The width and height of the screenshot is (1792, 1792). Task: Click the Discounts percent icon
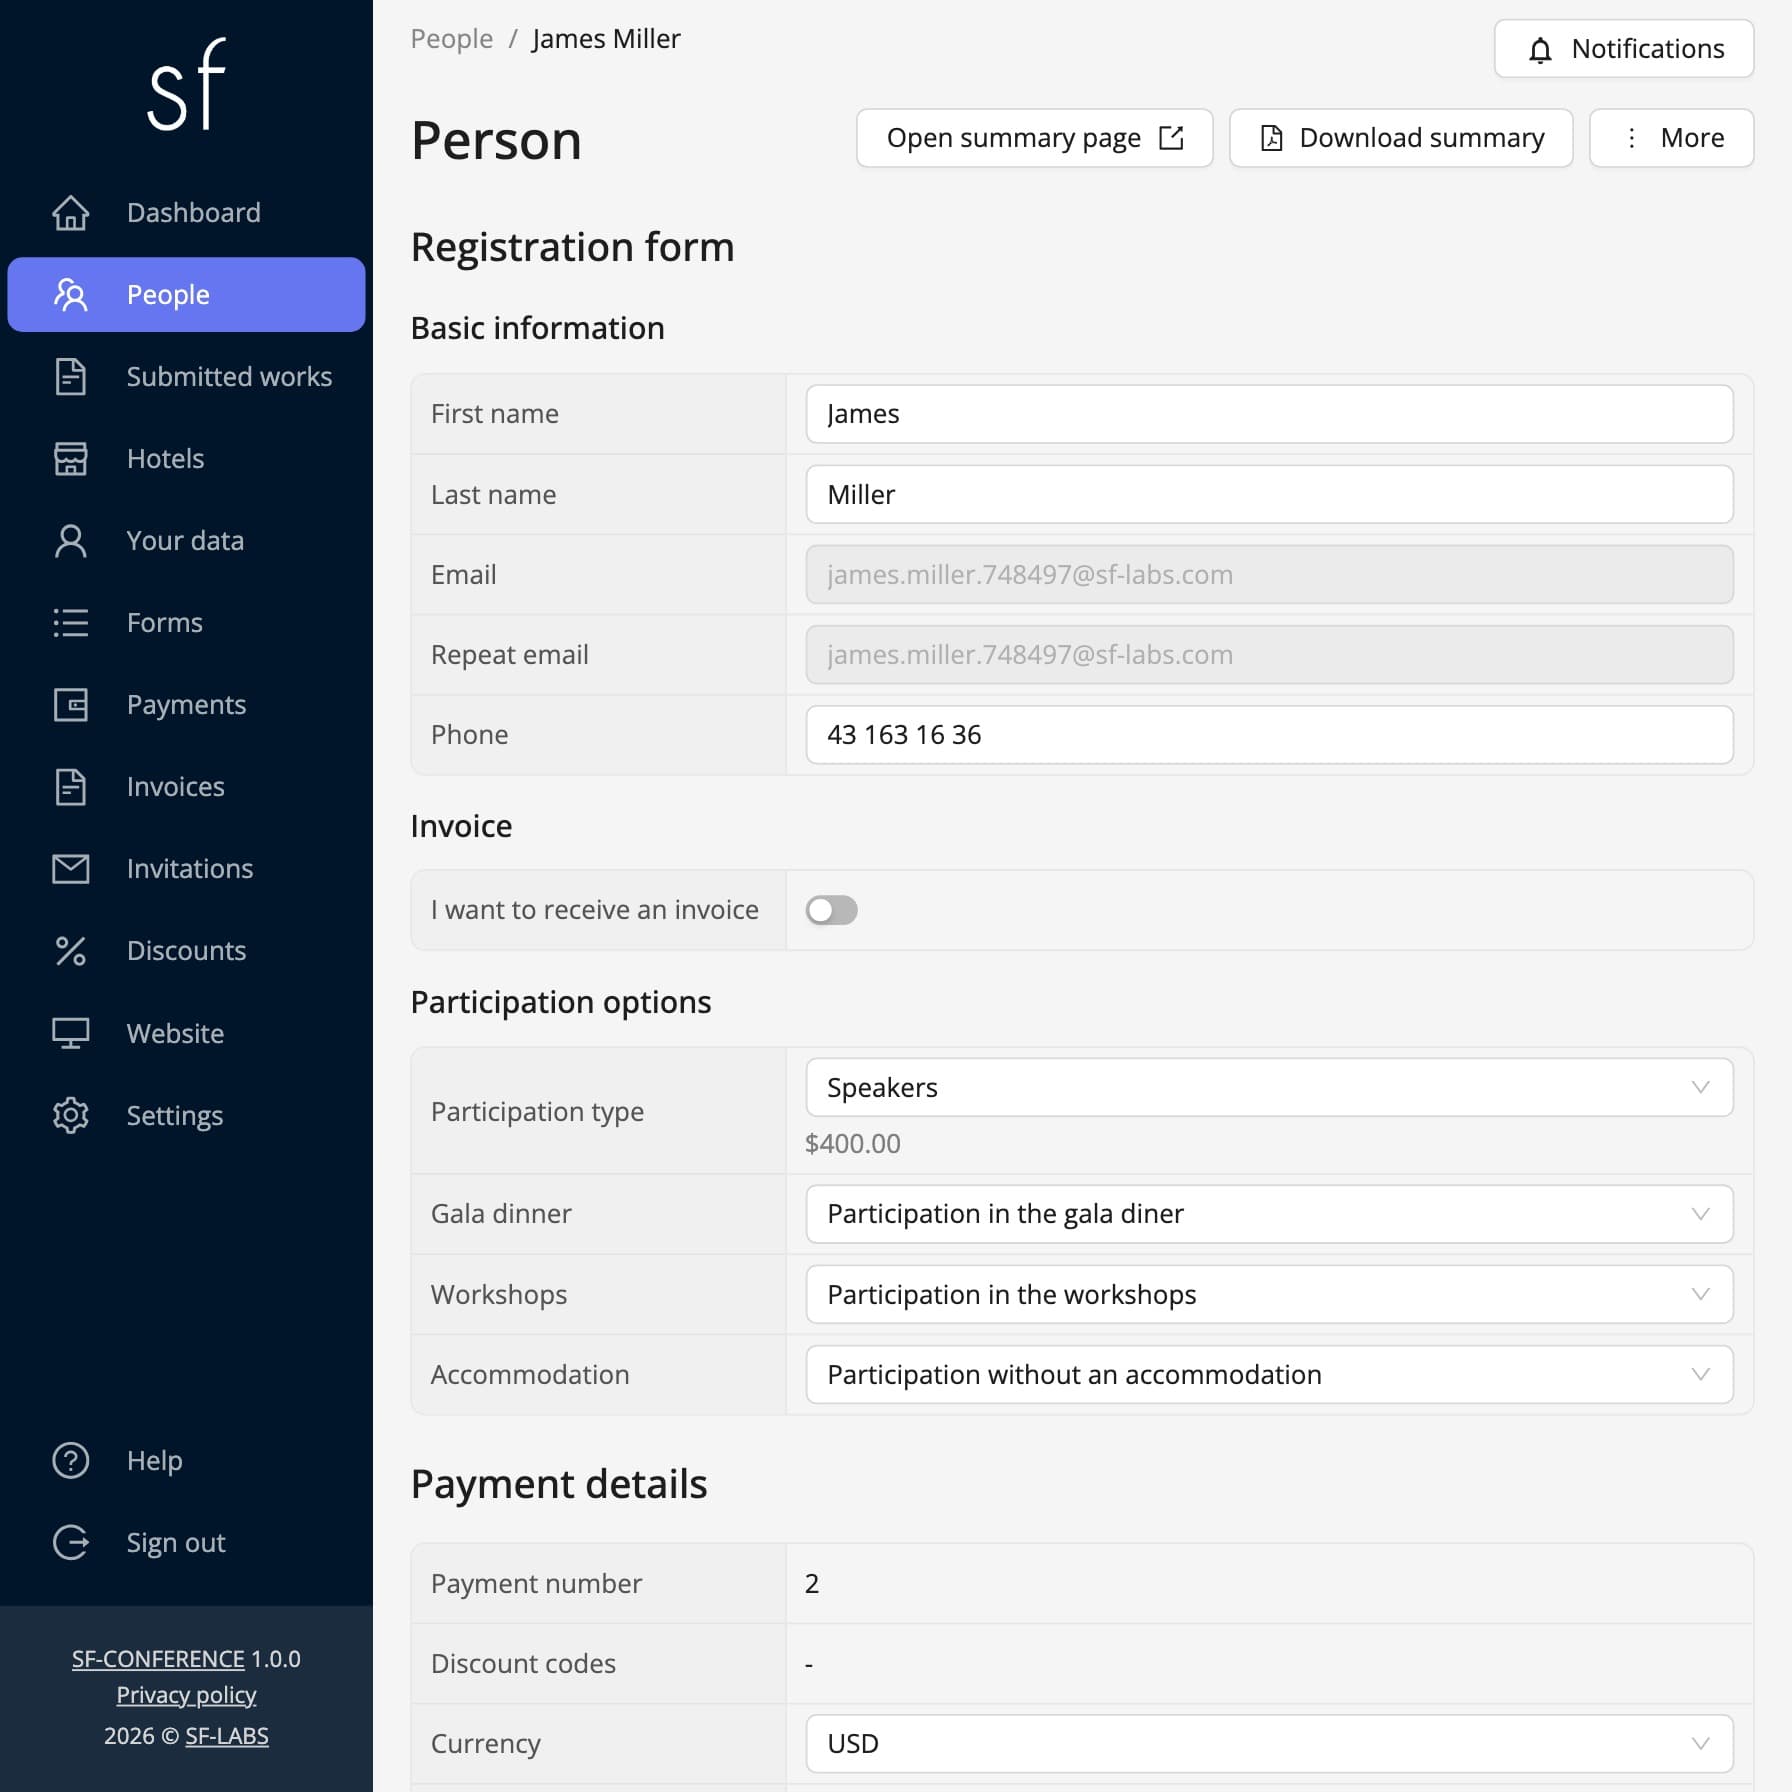pos(70,951)
